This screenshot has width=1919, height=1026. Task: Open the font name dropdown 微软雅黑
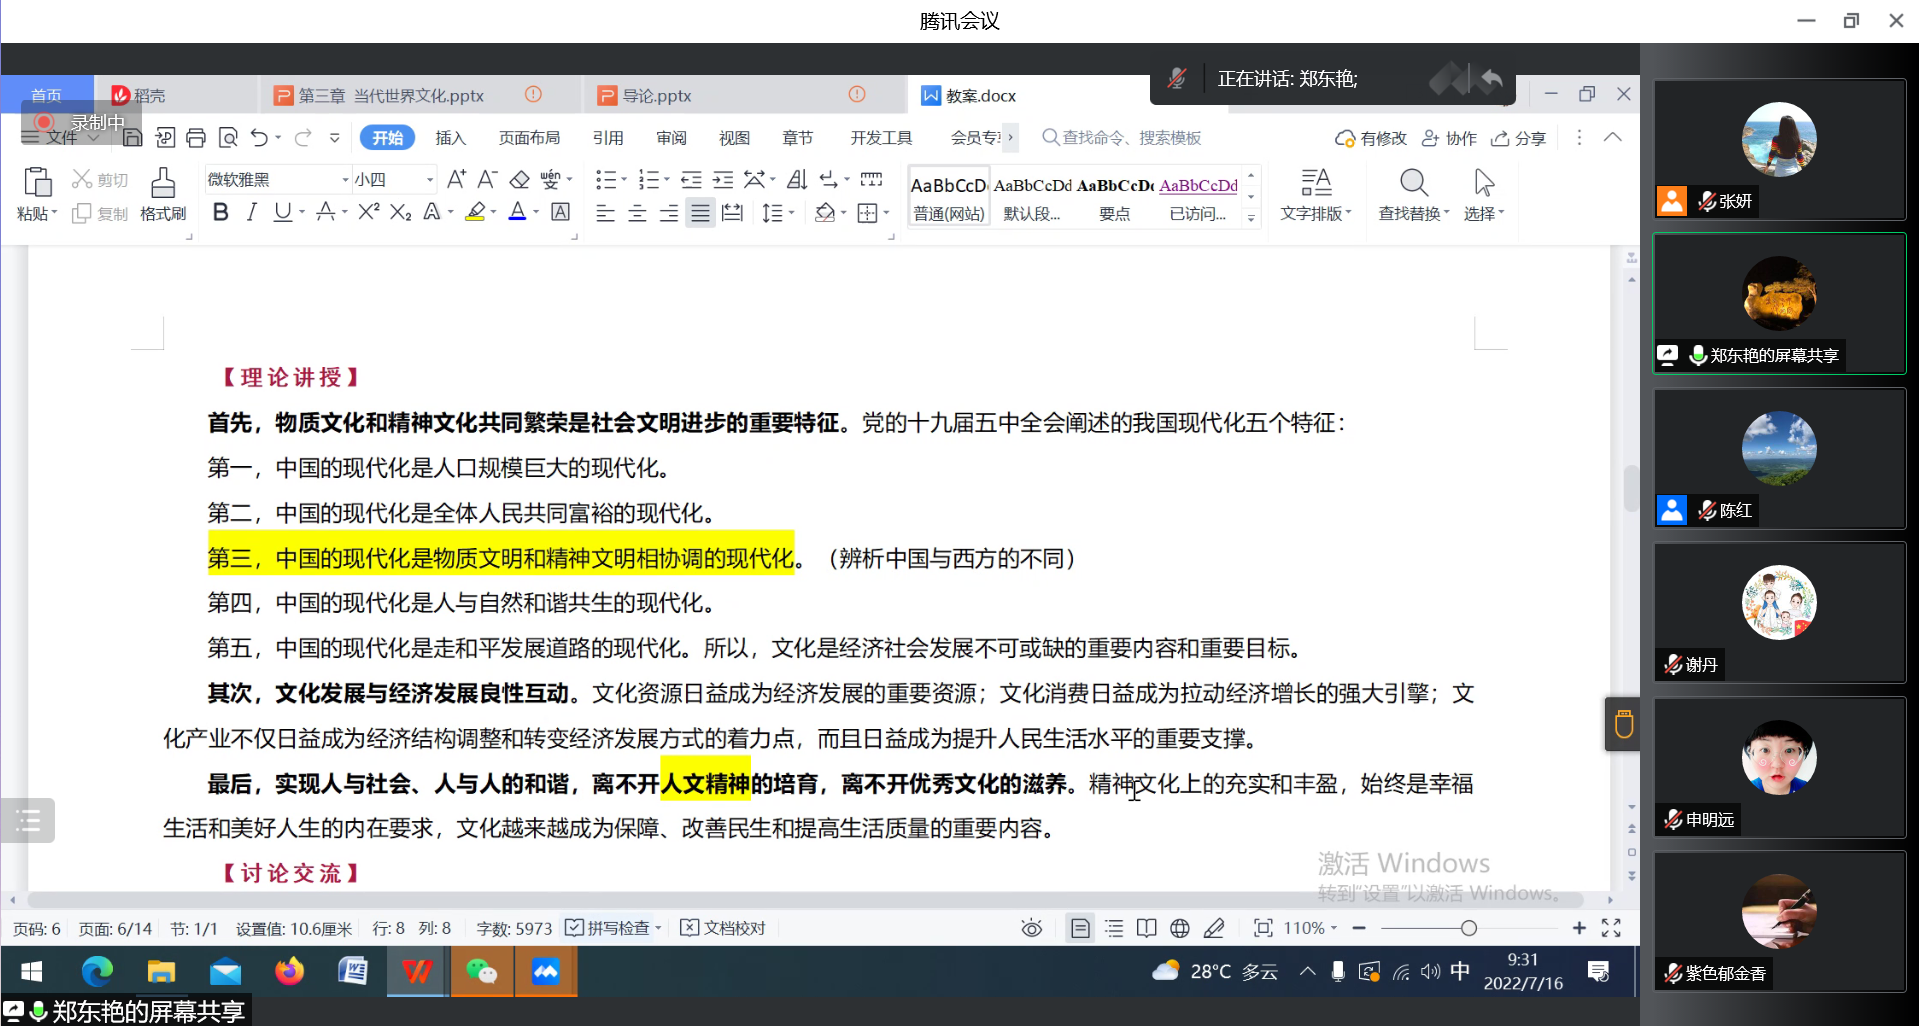pyautogui.click(x=277, y=180)
